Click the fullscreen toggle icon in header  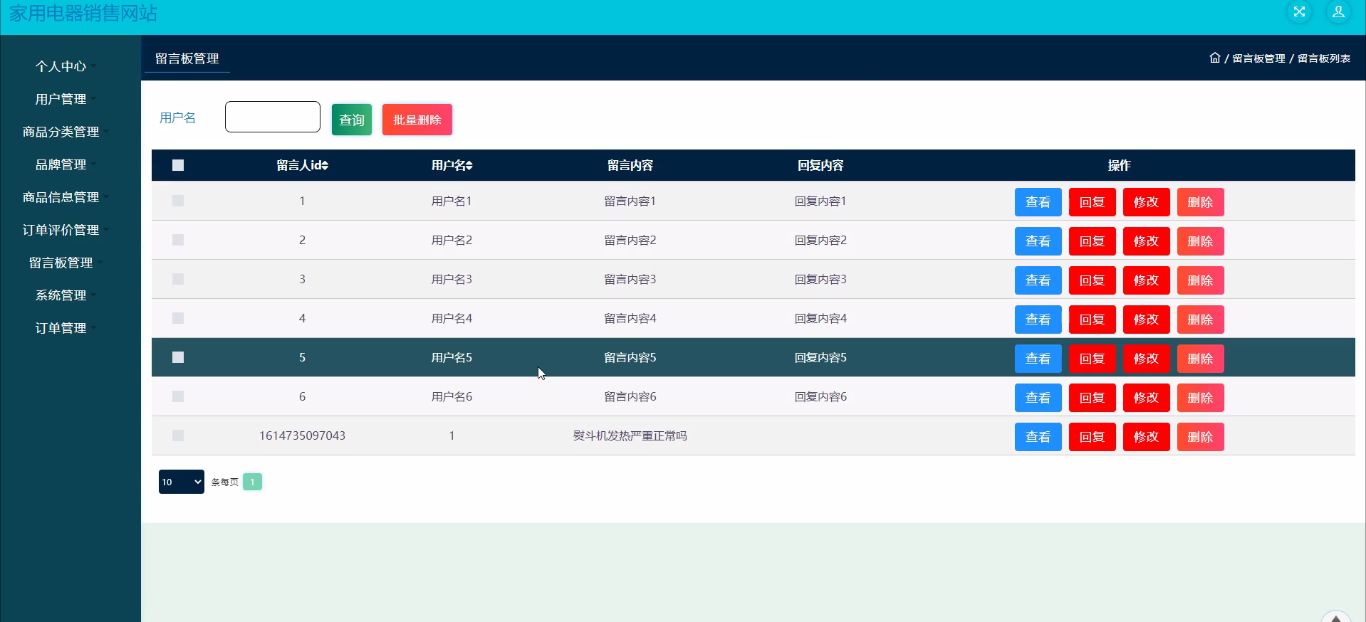pyautogui.click(x=1299, y=12)
